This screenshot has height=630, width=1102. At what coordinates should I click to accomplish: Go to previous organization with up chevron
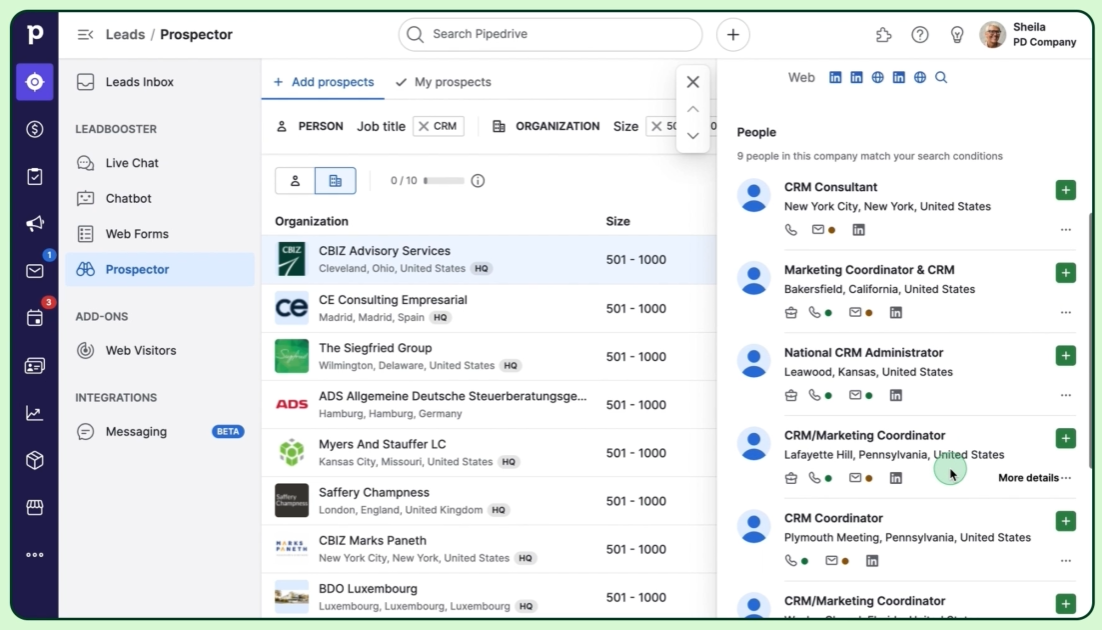click(x=693, y=109)
